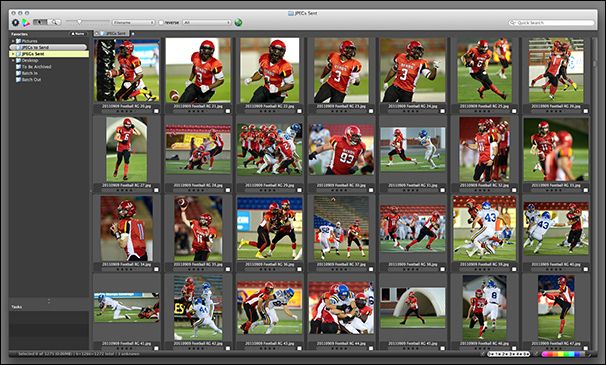This screenshot has height=365, width=606.
Task: Click the Pictures folder icon in Favorites
Action: click(x=18, y=41)
